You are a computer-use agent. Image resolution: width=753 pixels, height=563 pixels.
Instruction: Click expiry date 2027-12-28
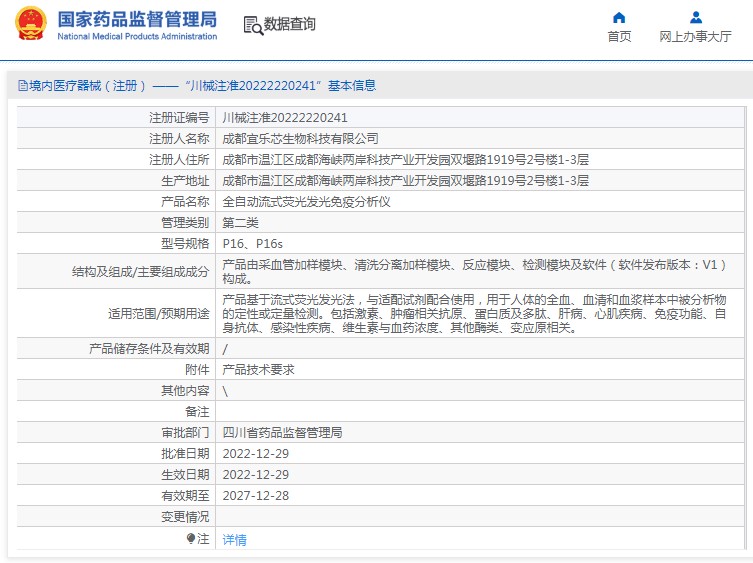pos(255,496)
